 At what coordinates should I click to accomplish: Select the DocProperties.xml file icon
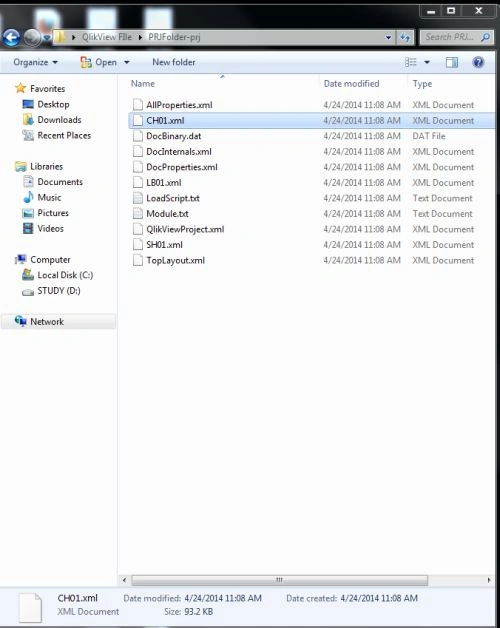click(x=138, y=167)
